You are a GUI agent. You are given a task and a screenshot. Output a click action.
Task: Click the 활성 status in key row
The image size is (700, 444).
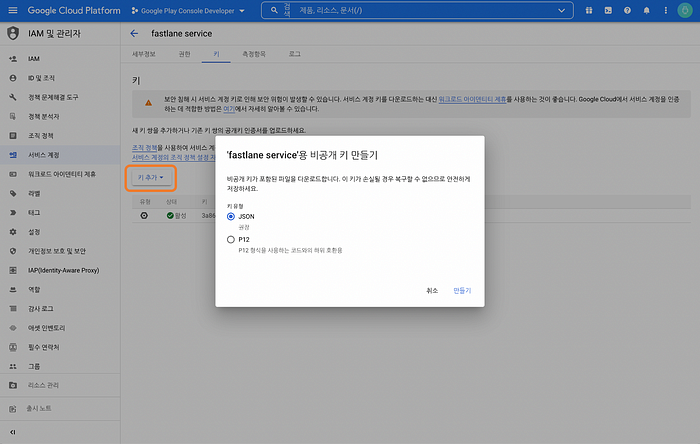pos(176,216)
